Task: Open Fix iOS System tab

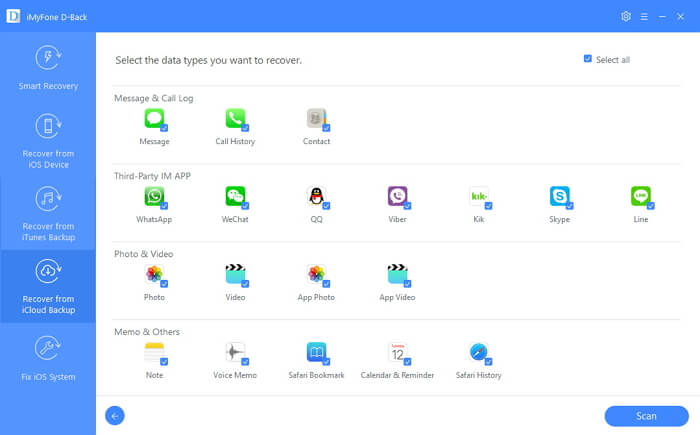Action: (48, 359)
